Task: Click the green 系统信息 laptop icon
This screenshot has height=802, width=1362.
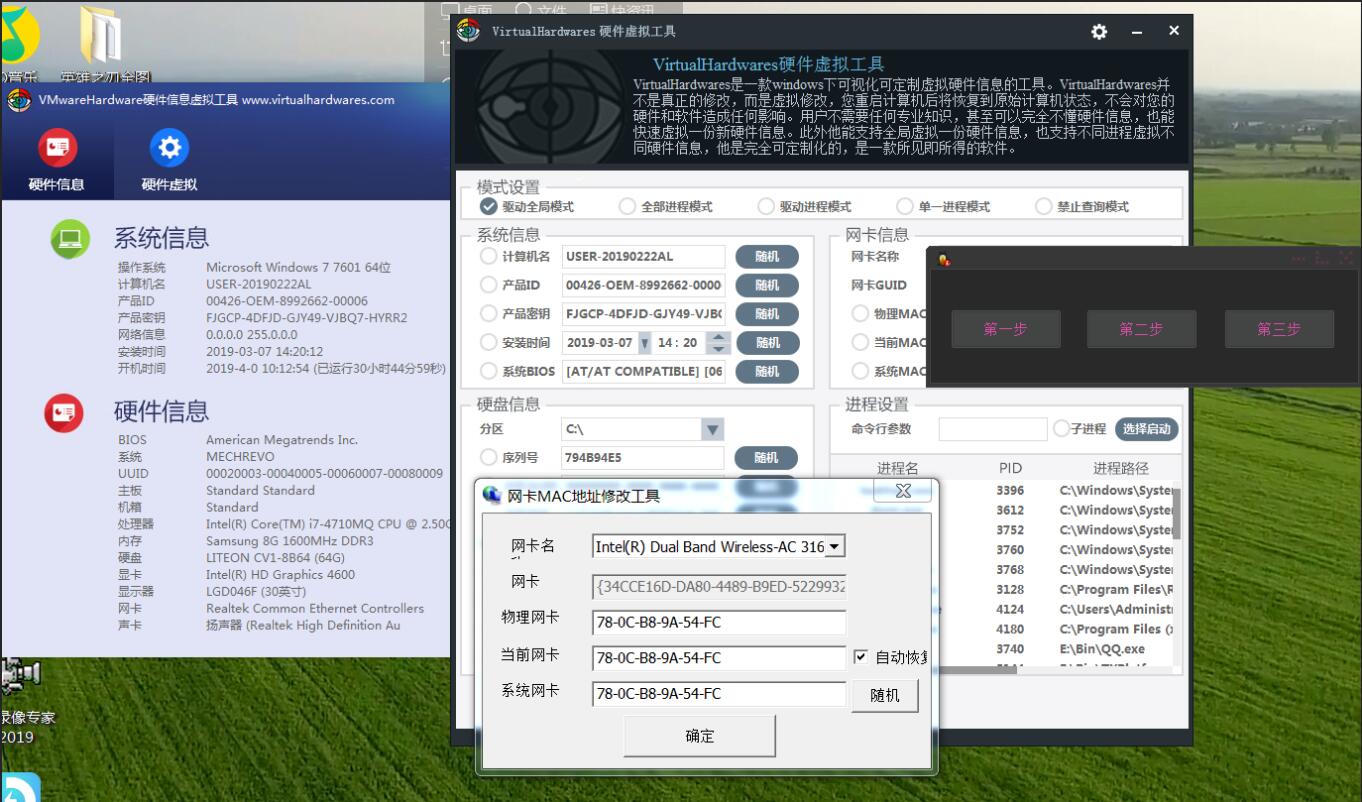Action: [x=69, y=238]
